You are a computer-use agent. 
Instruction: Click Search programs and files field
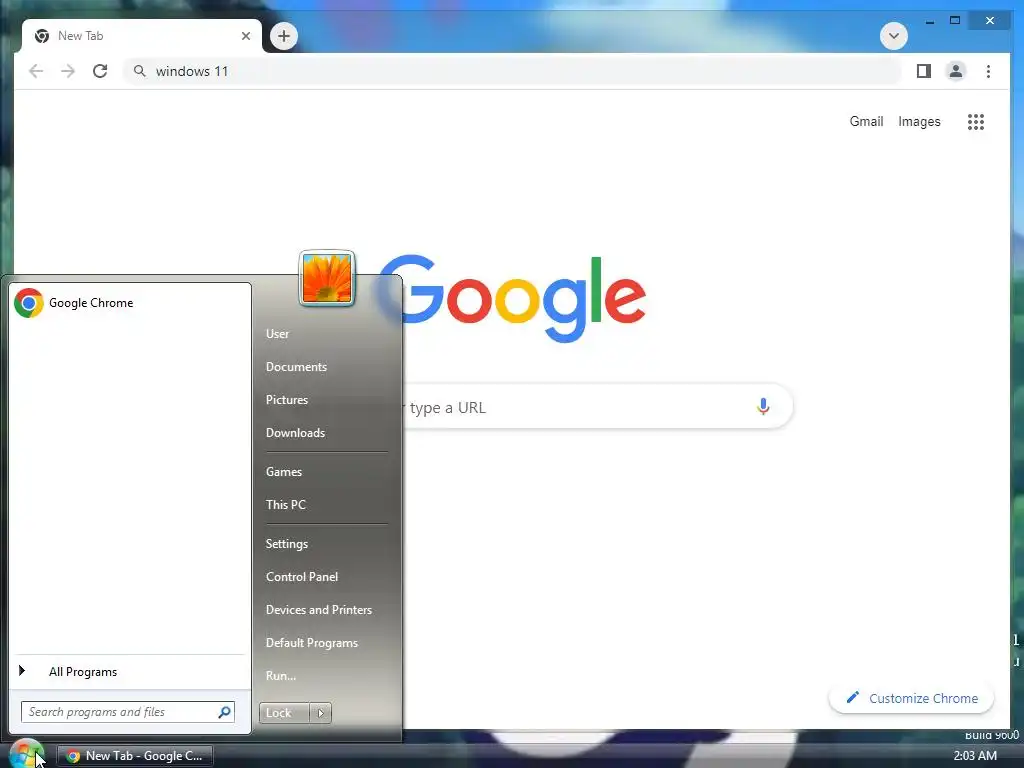[127, 712]
